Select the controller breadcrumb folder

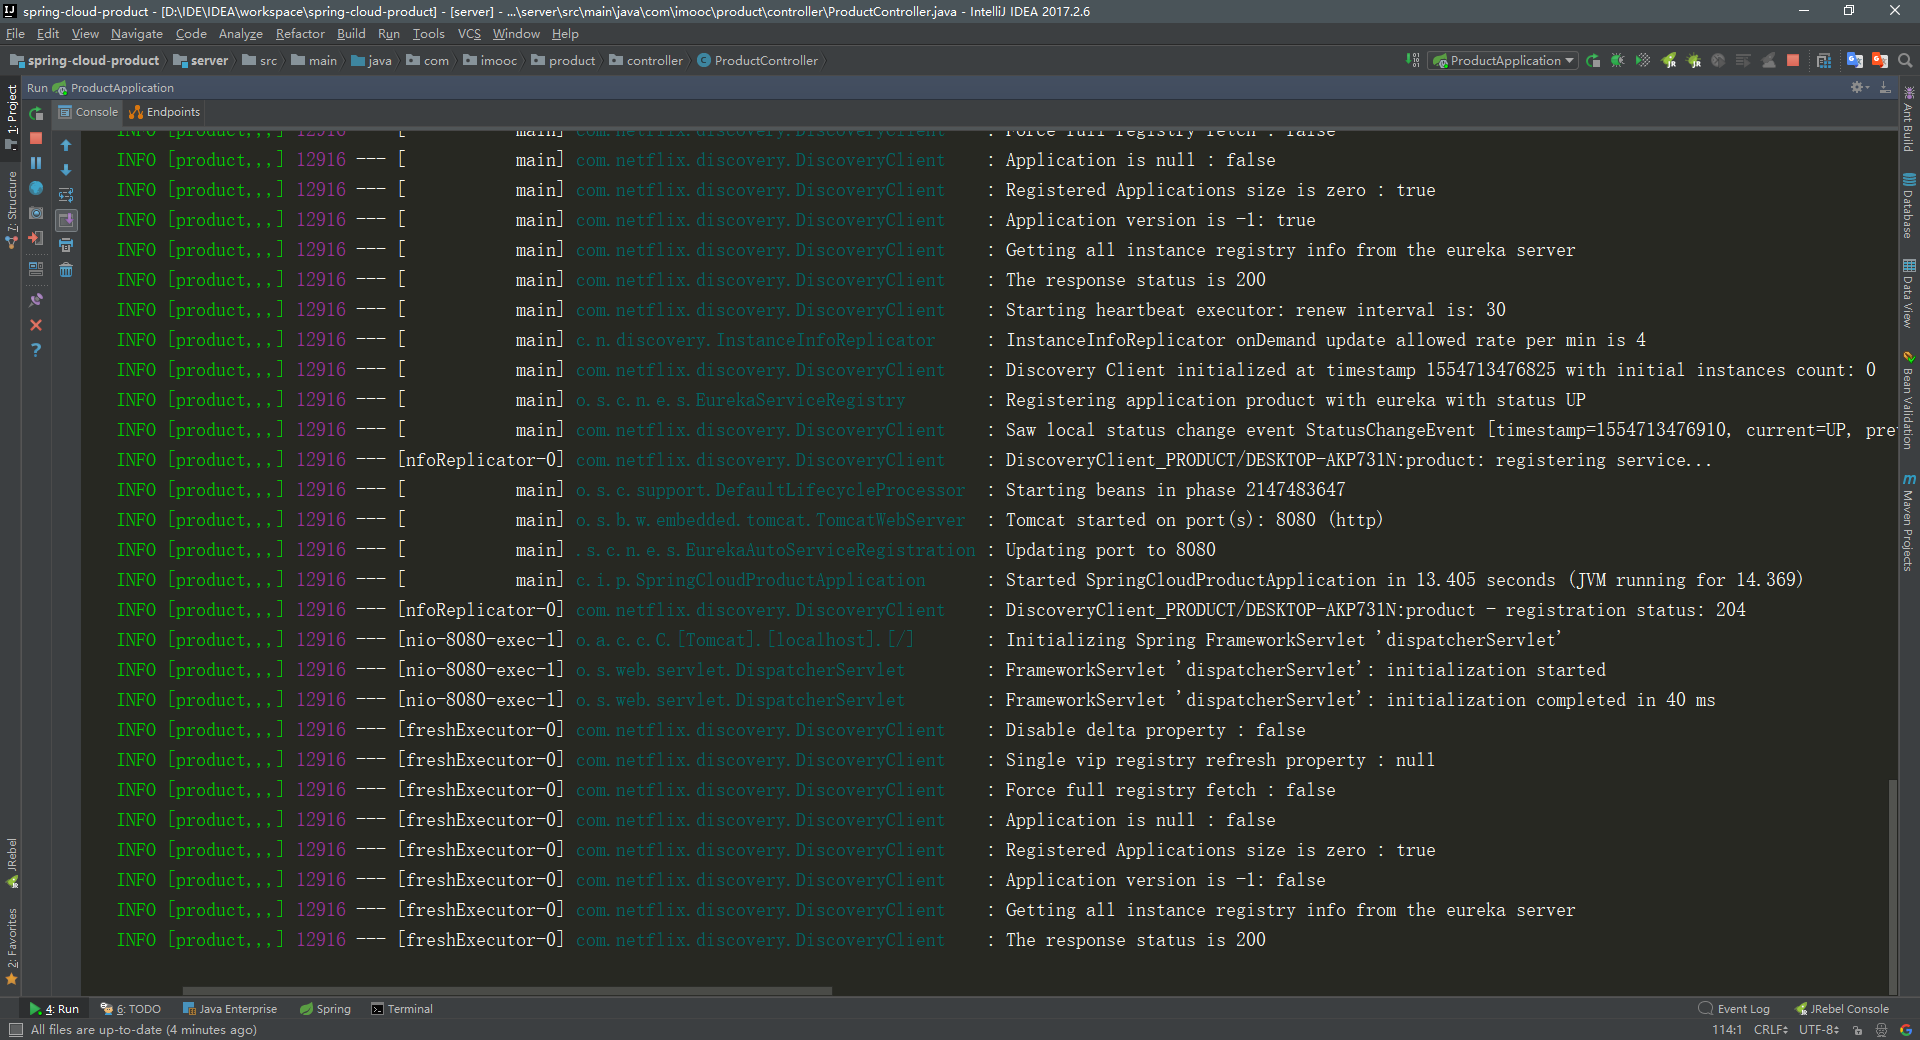[646, 61]
